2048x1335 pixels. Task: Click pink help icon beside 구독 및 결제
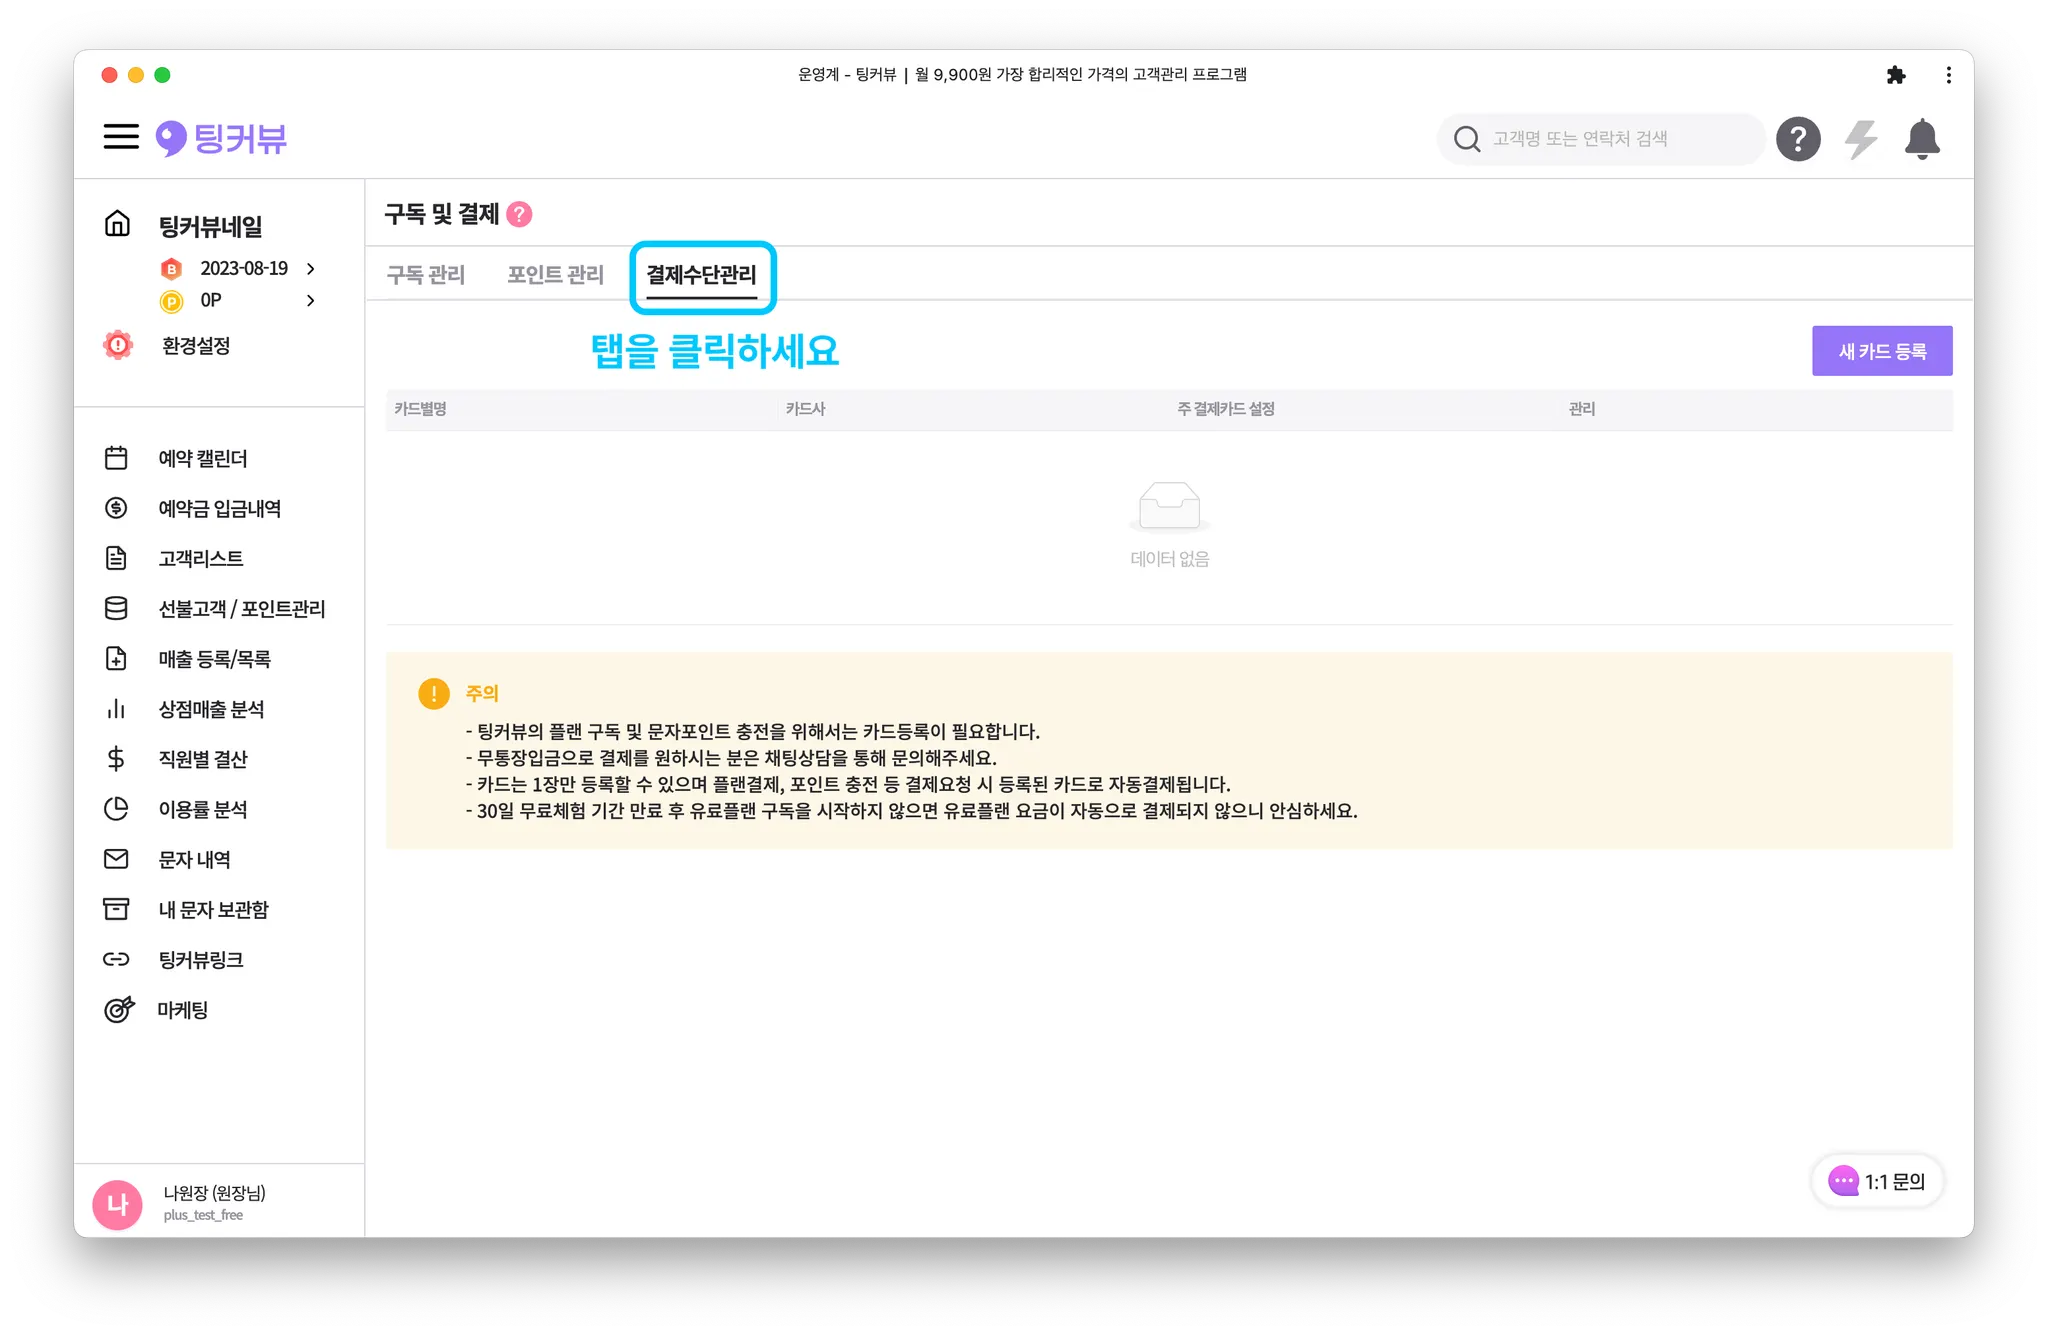pos(519,214)
